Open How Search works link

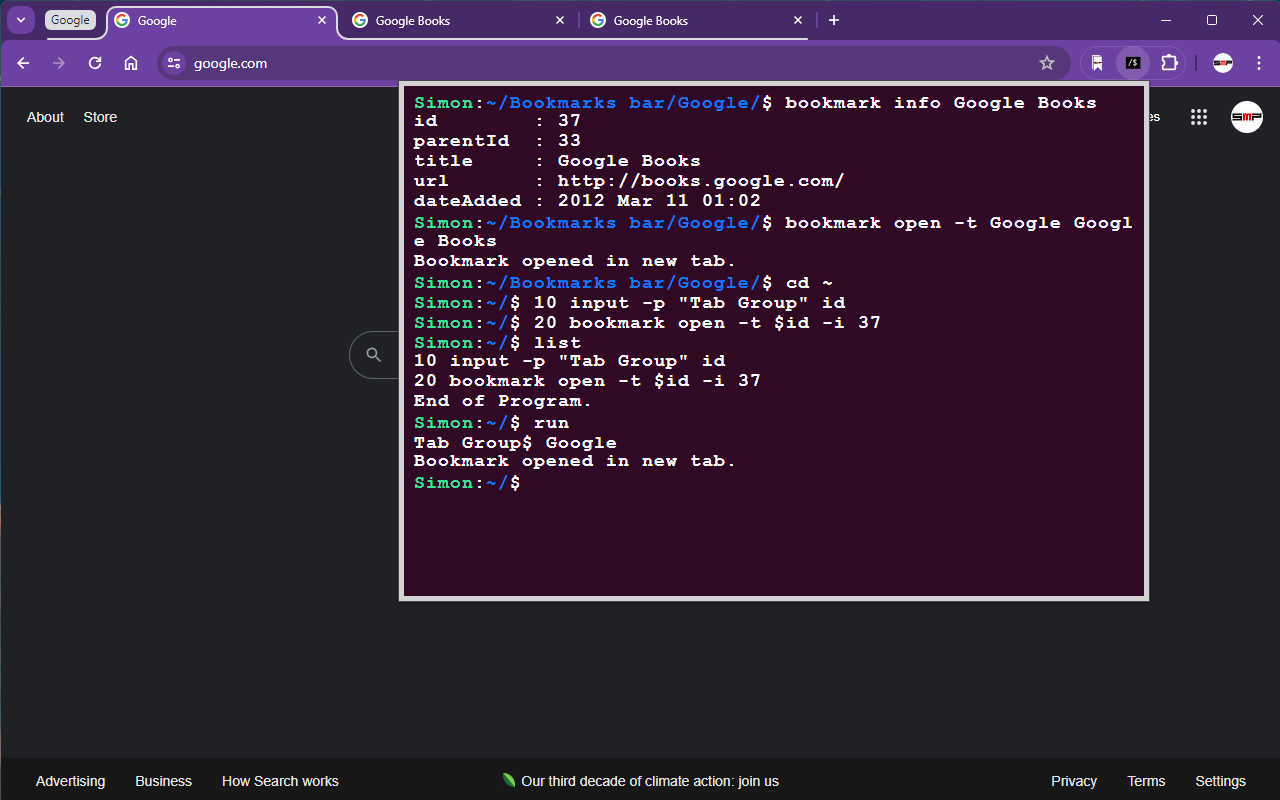[x=280, y=781]
